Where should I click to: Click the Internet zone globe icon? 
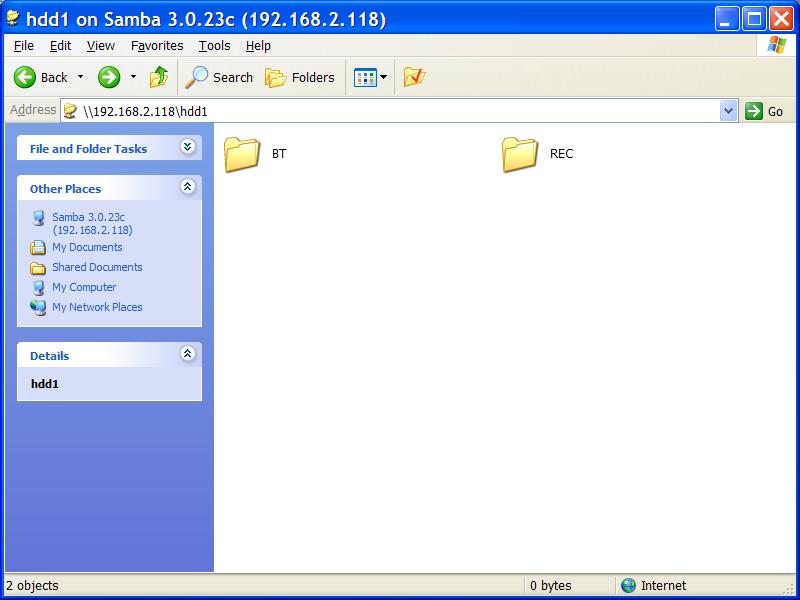[x=628, y=585]
